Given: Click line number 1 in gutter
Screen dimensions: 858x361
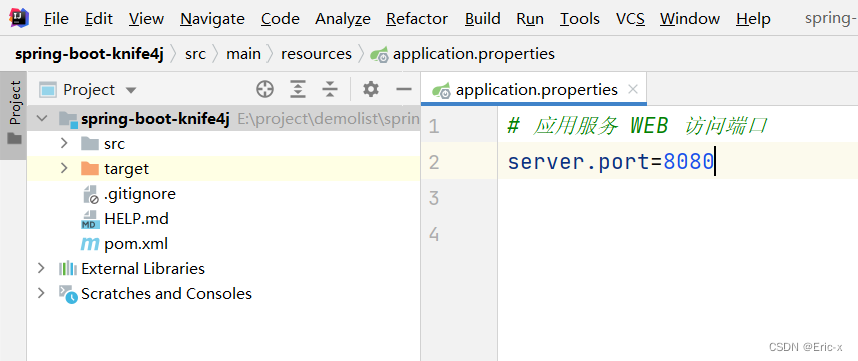Looking at the screenshot, I should 434,127.
